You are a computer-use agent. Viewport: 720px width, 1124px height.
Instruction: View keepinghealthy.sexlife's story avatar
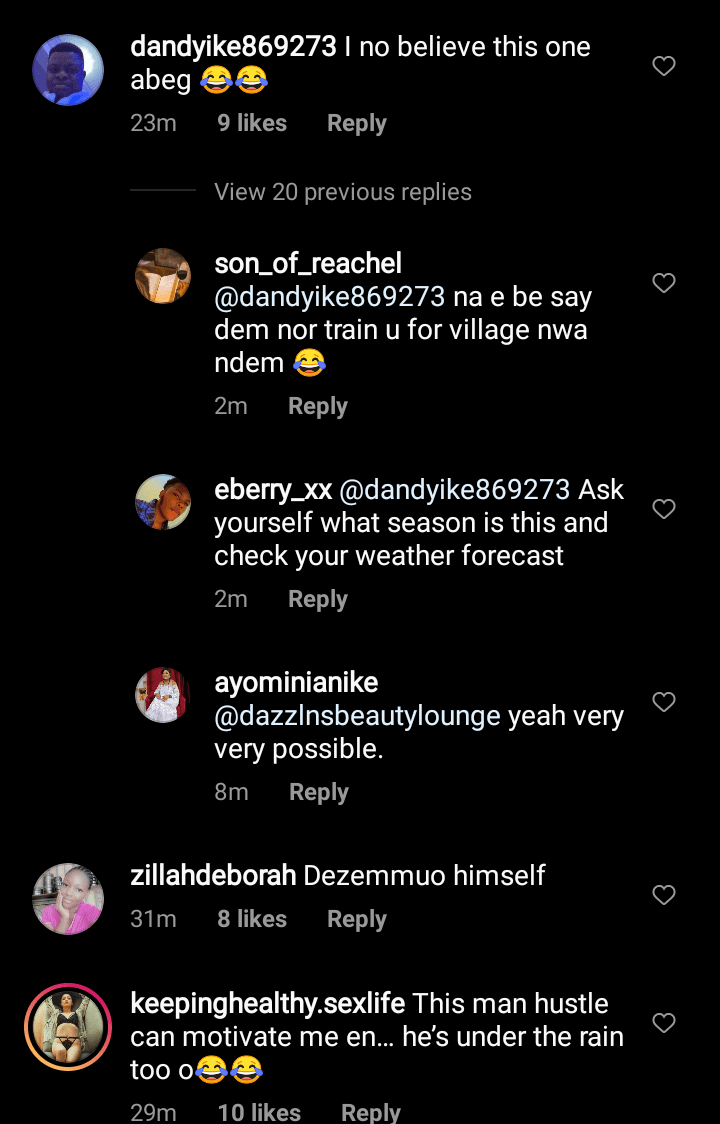pyautogui.click(x=68, y=1028)
